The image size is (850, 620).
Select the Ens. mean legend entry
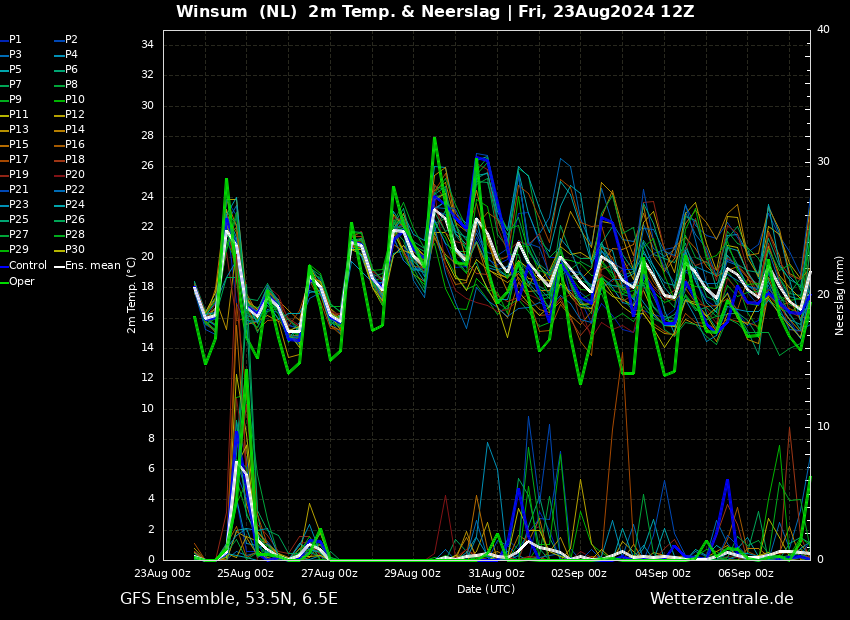88,266
